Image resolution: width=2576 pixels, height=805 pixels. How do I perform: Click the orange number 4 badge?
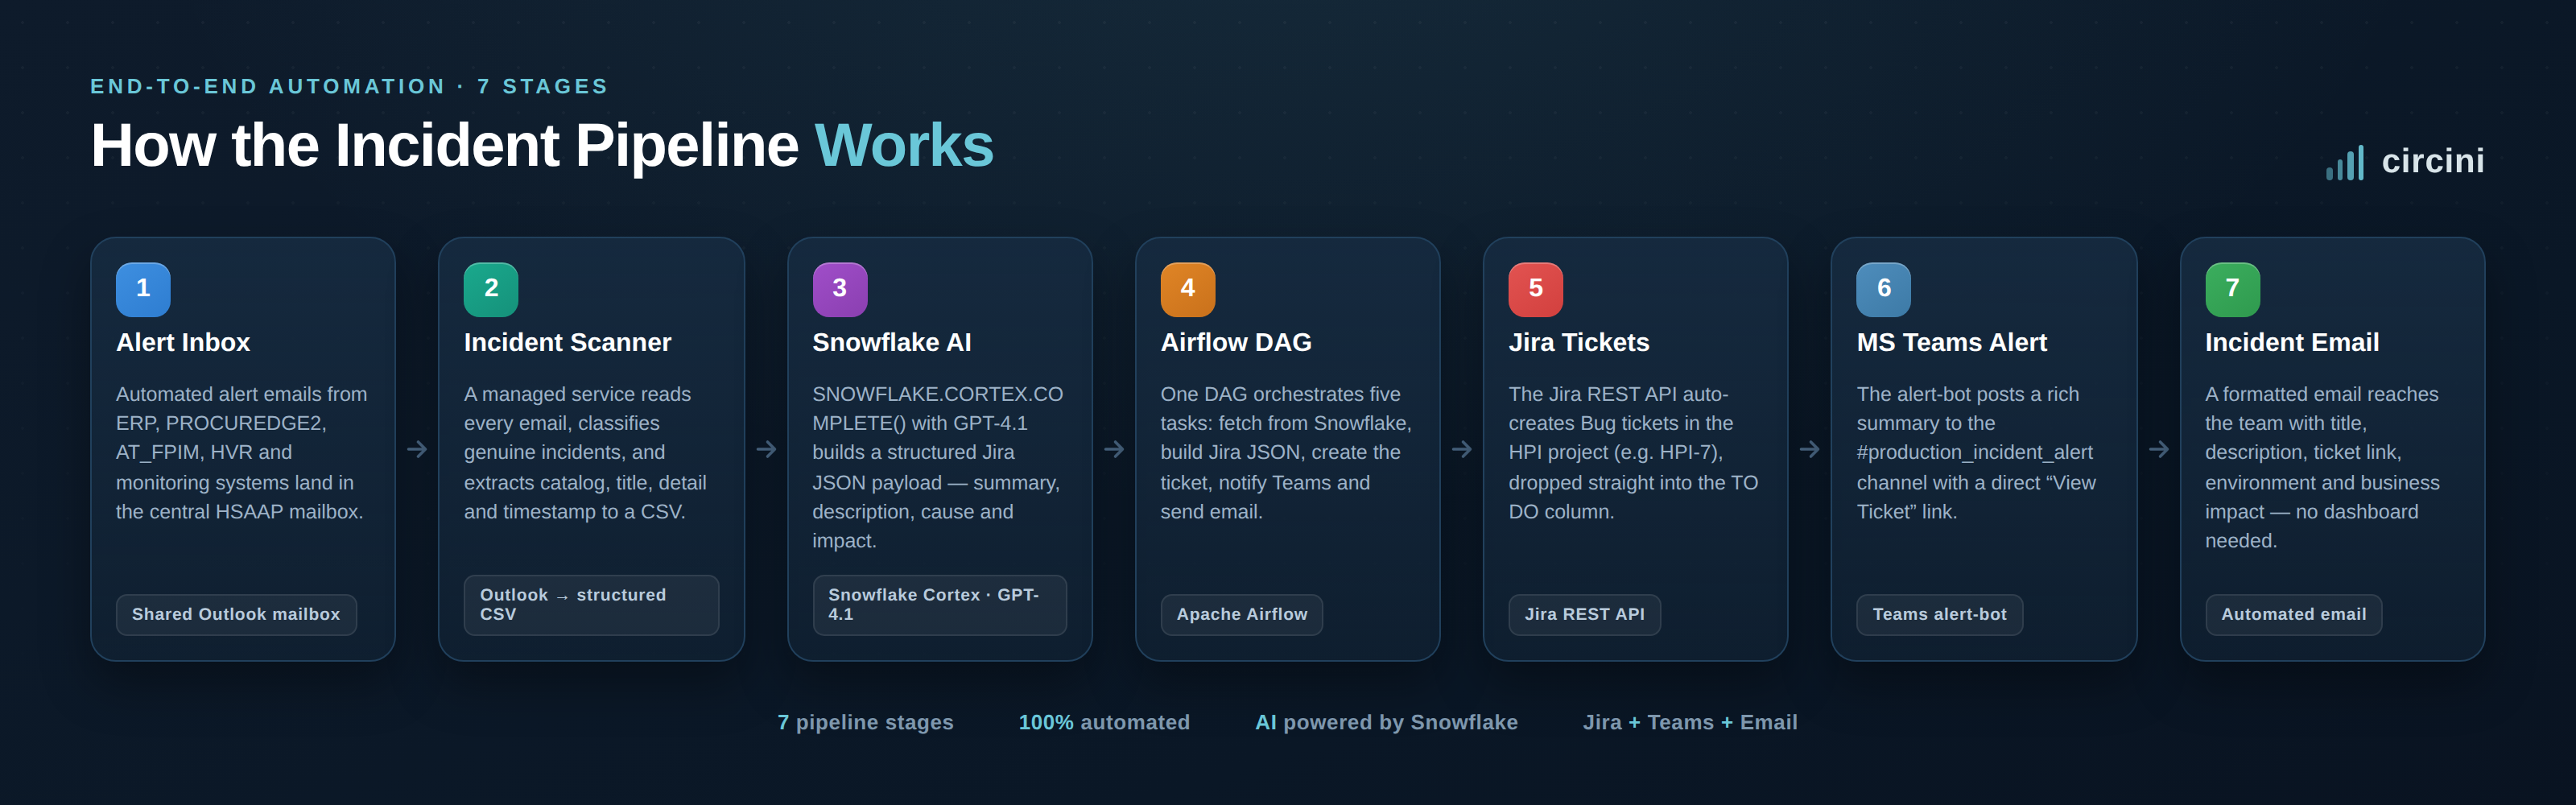pyautogui.click(x=1188, y=289)
